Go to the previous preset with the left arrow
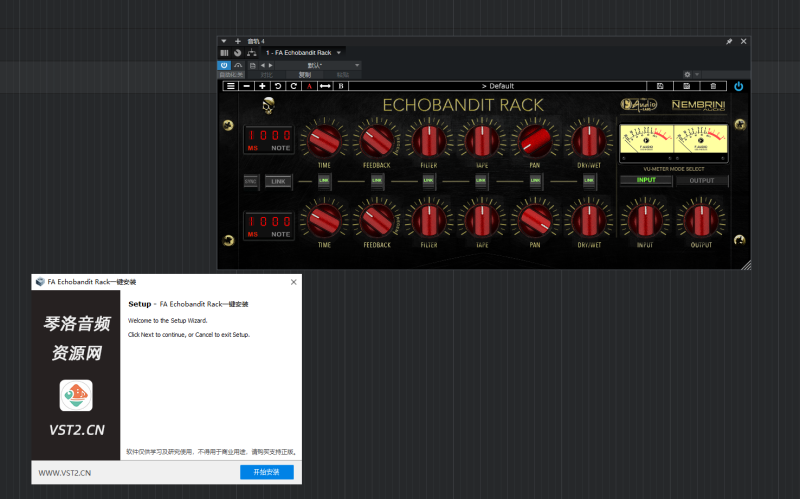800x499 pixels. click(263, 65)
